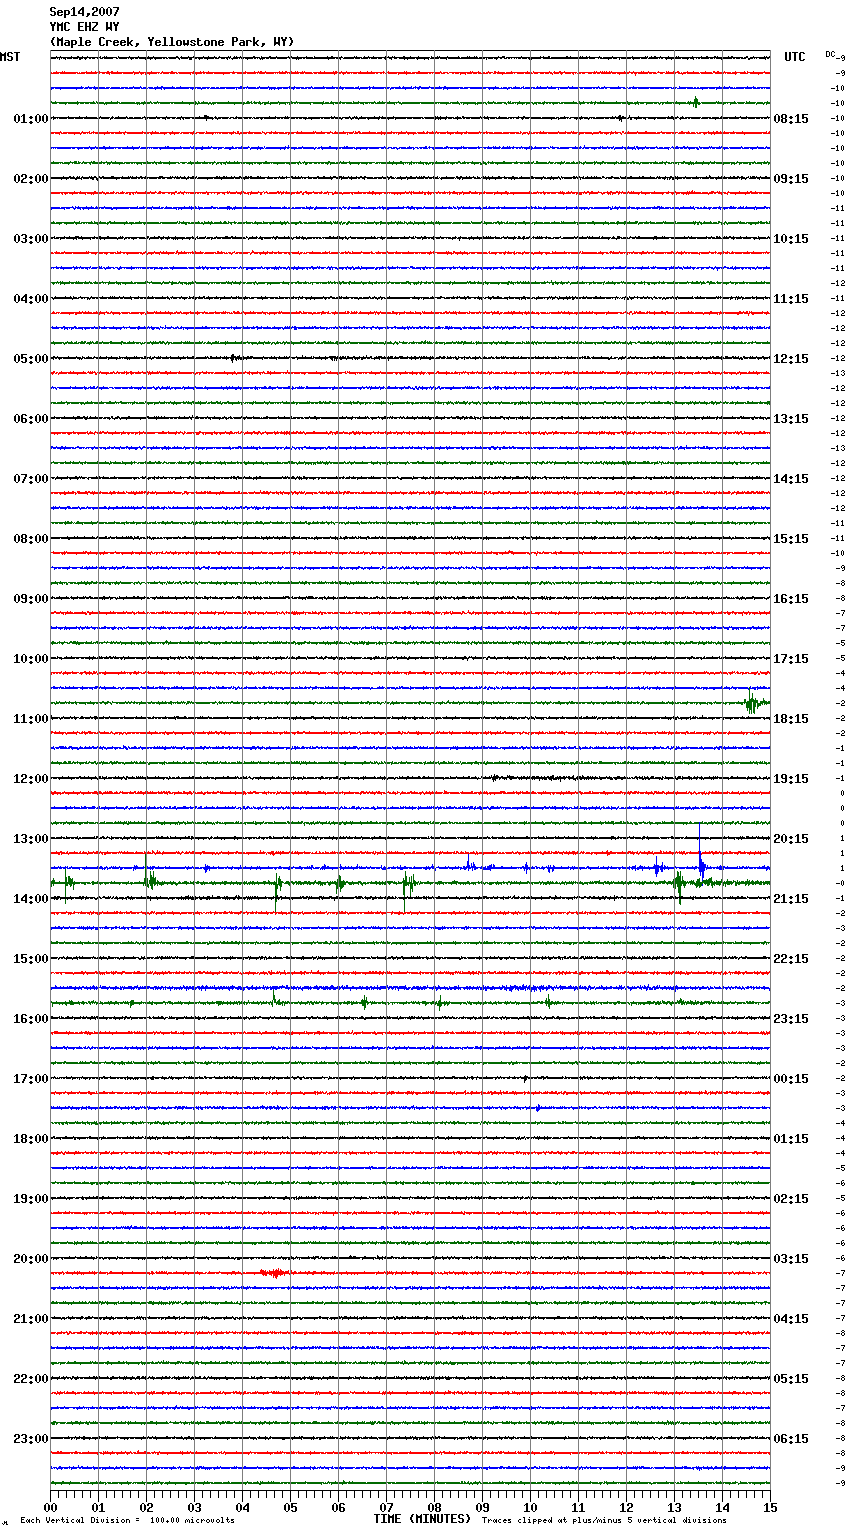Click the MST time label "02:00"
Viewport: 850px width, 1534px height.
tap(31, 179)
